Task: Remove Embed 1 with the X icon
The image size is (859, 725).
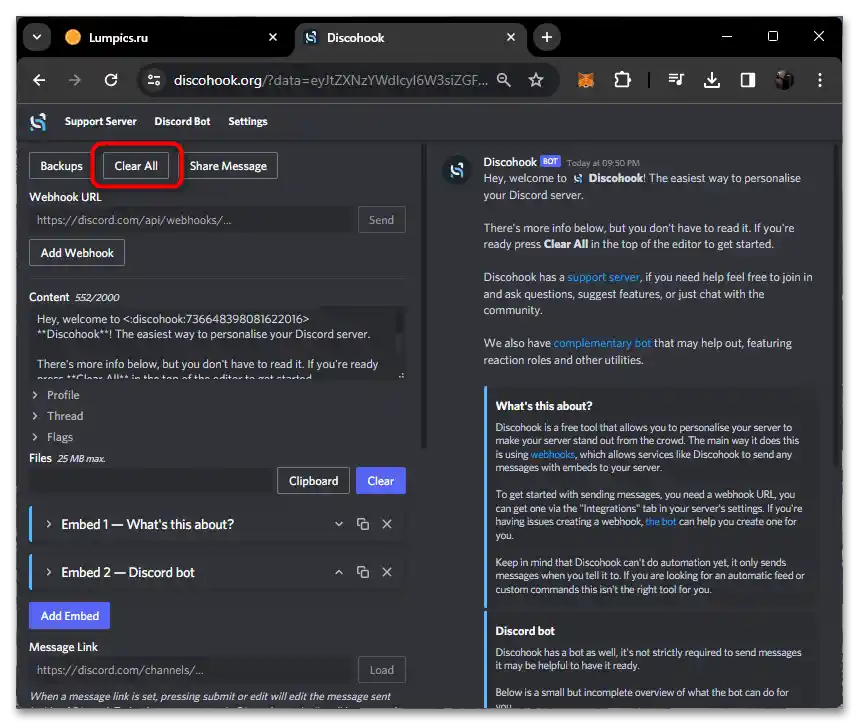Action: tap(387, 524)
